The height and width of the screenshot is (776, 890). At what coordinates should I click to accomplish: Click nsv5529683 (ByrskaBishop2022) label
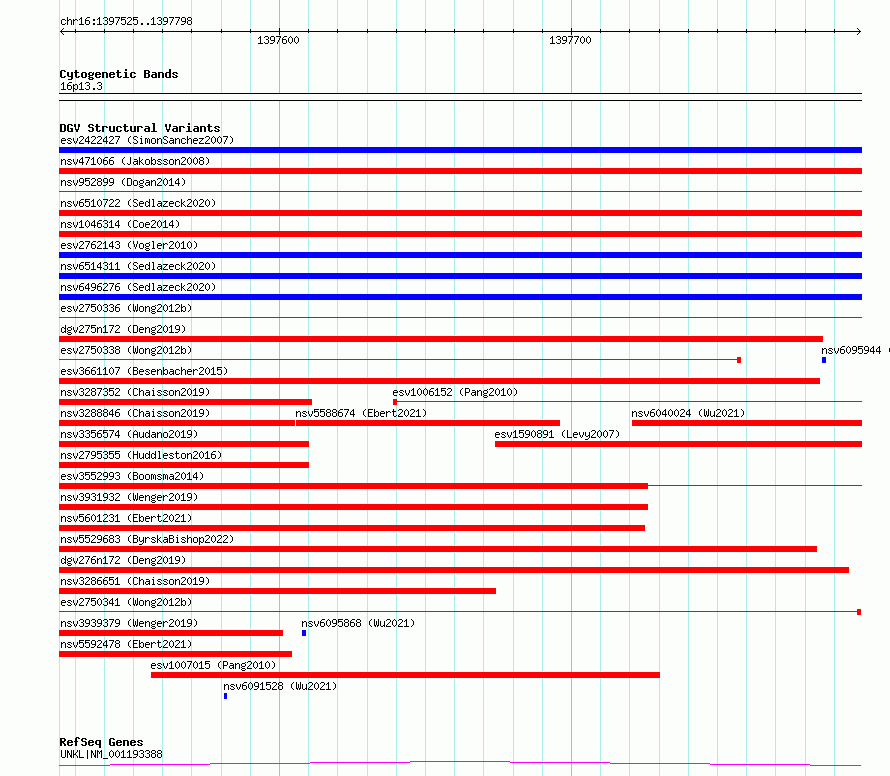tap(147, 539)
